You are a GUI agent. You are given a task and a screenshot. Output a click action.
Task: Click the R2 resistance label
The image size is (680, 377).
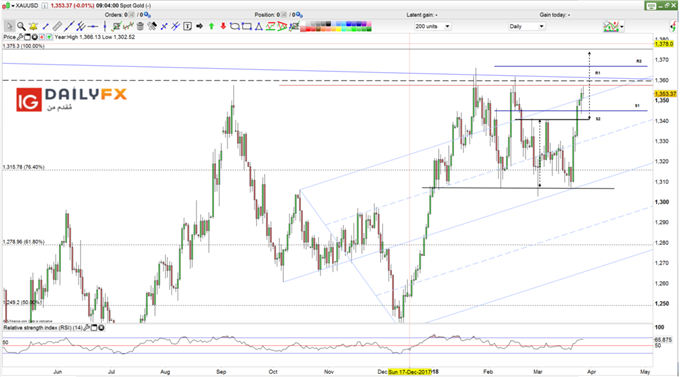pyautogui.click(x=639, y=61)
